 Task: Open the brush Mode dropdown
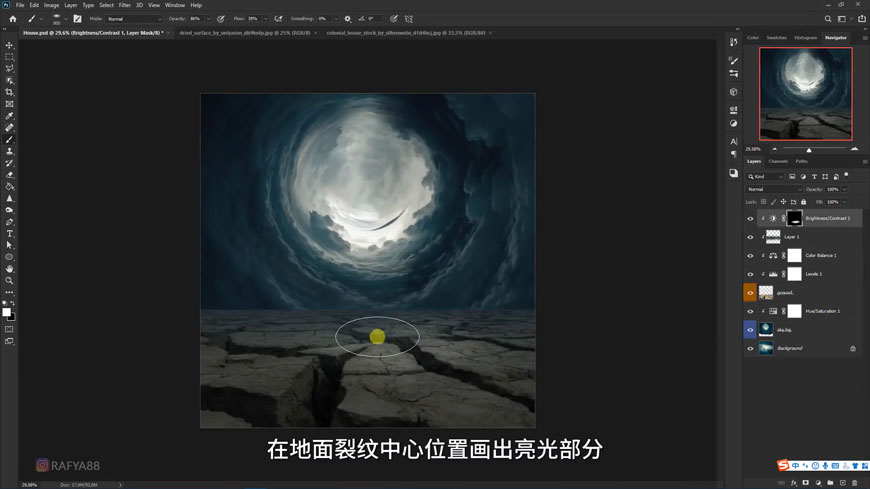(x=133, y=19)
